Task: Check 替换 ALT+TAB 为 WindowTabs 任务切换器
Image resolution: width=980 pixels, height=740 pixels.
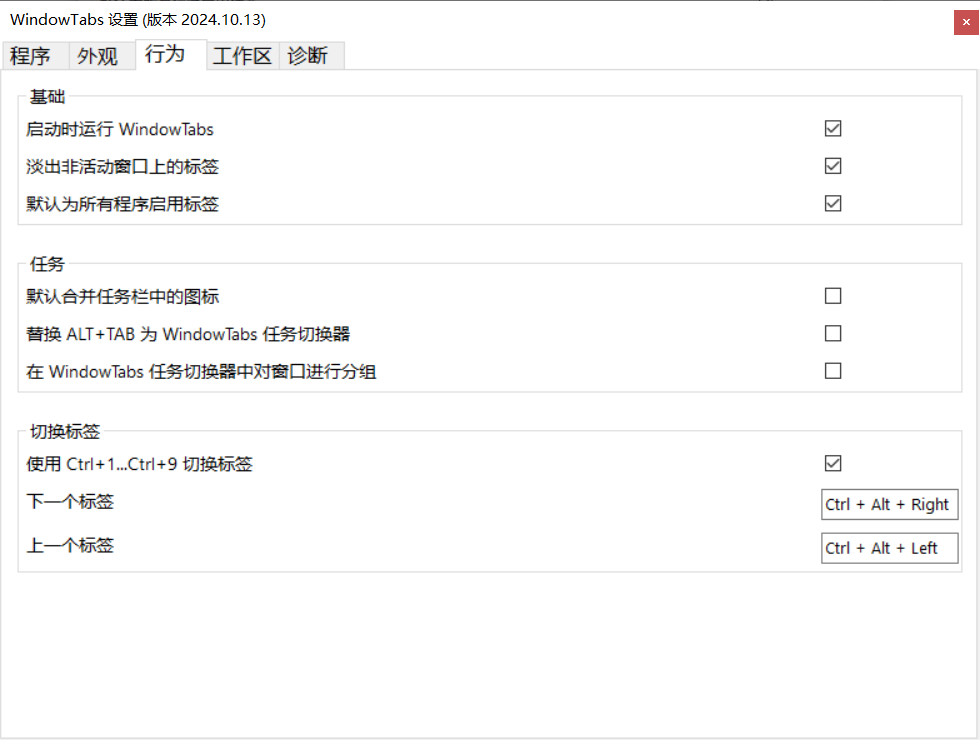Action: click(833, 334)
